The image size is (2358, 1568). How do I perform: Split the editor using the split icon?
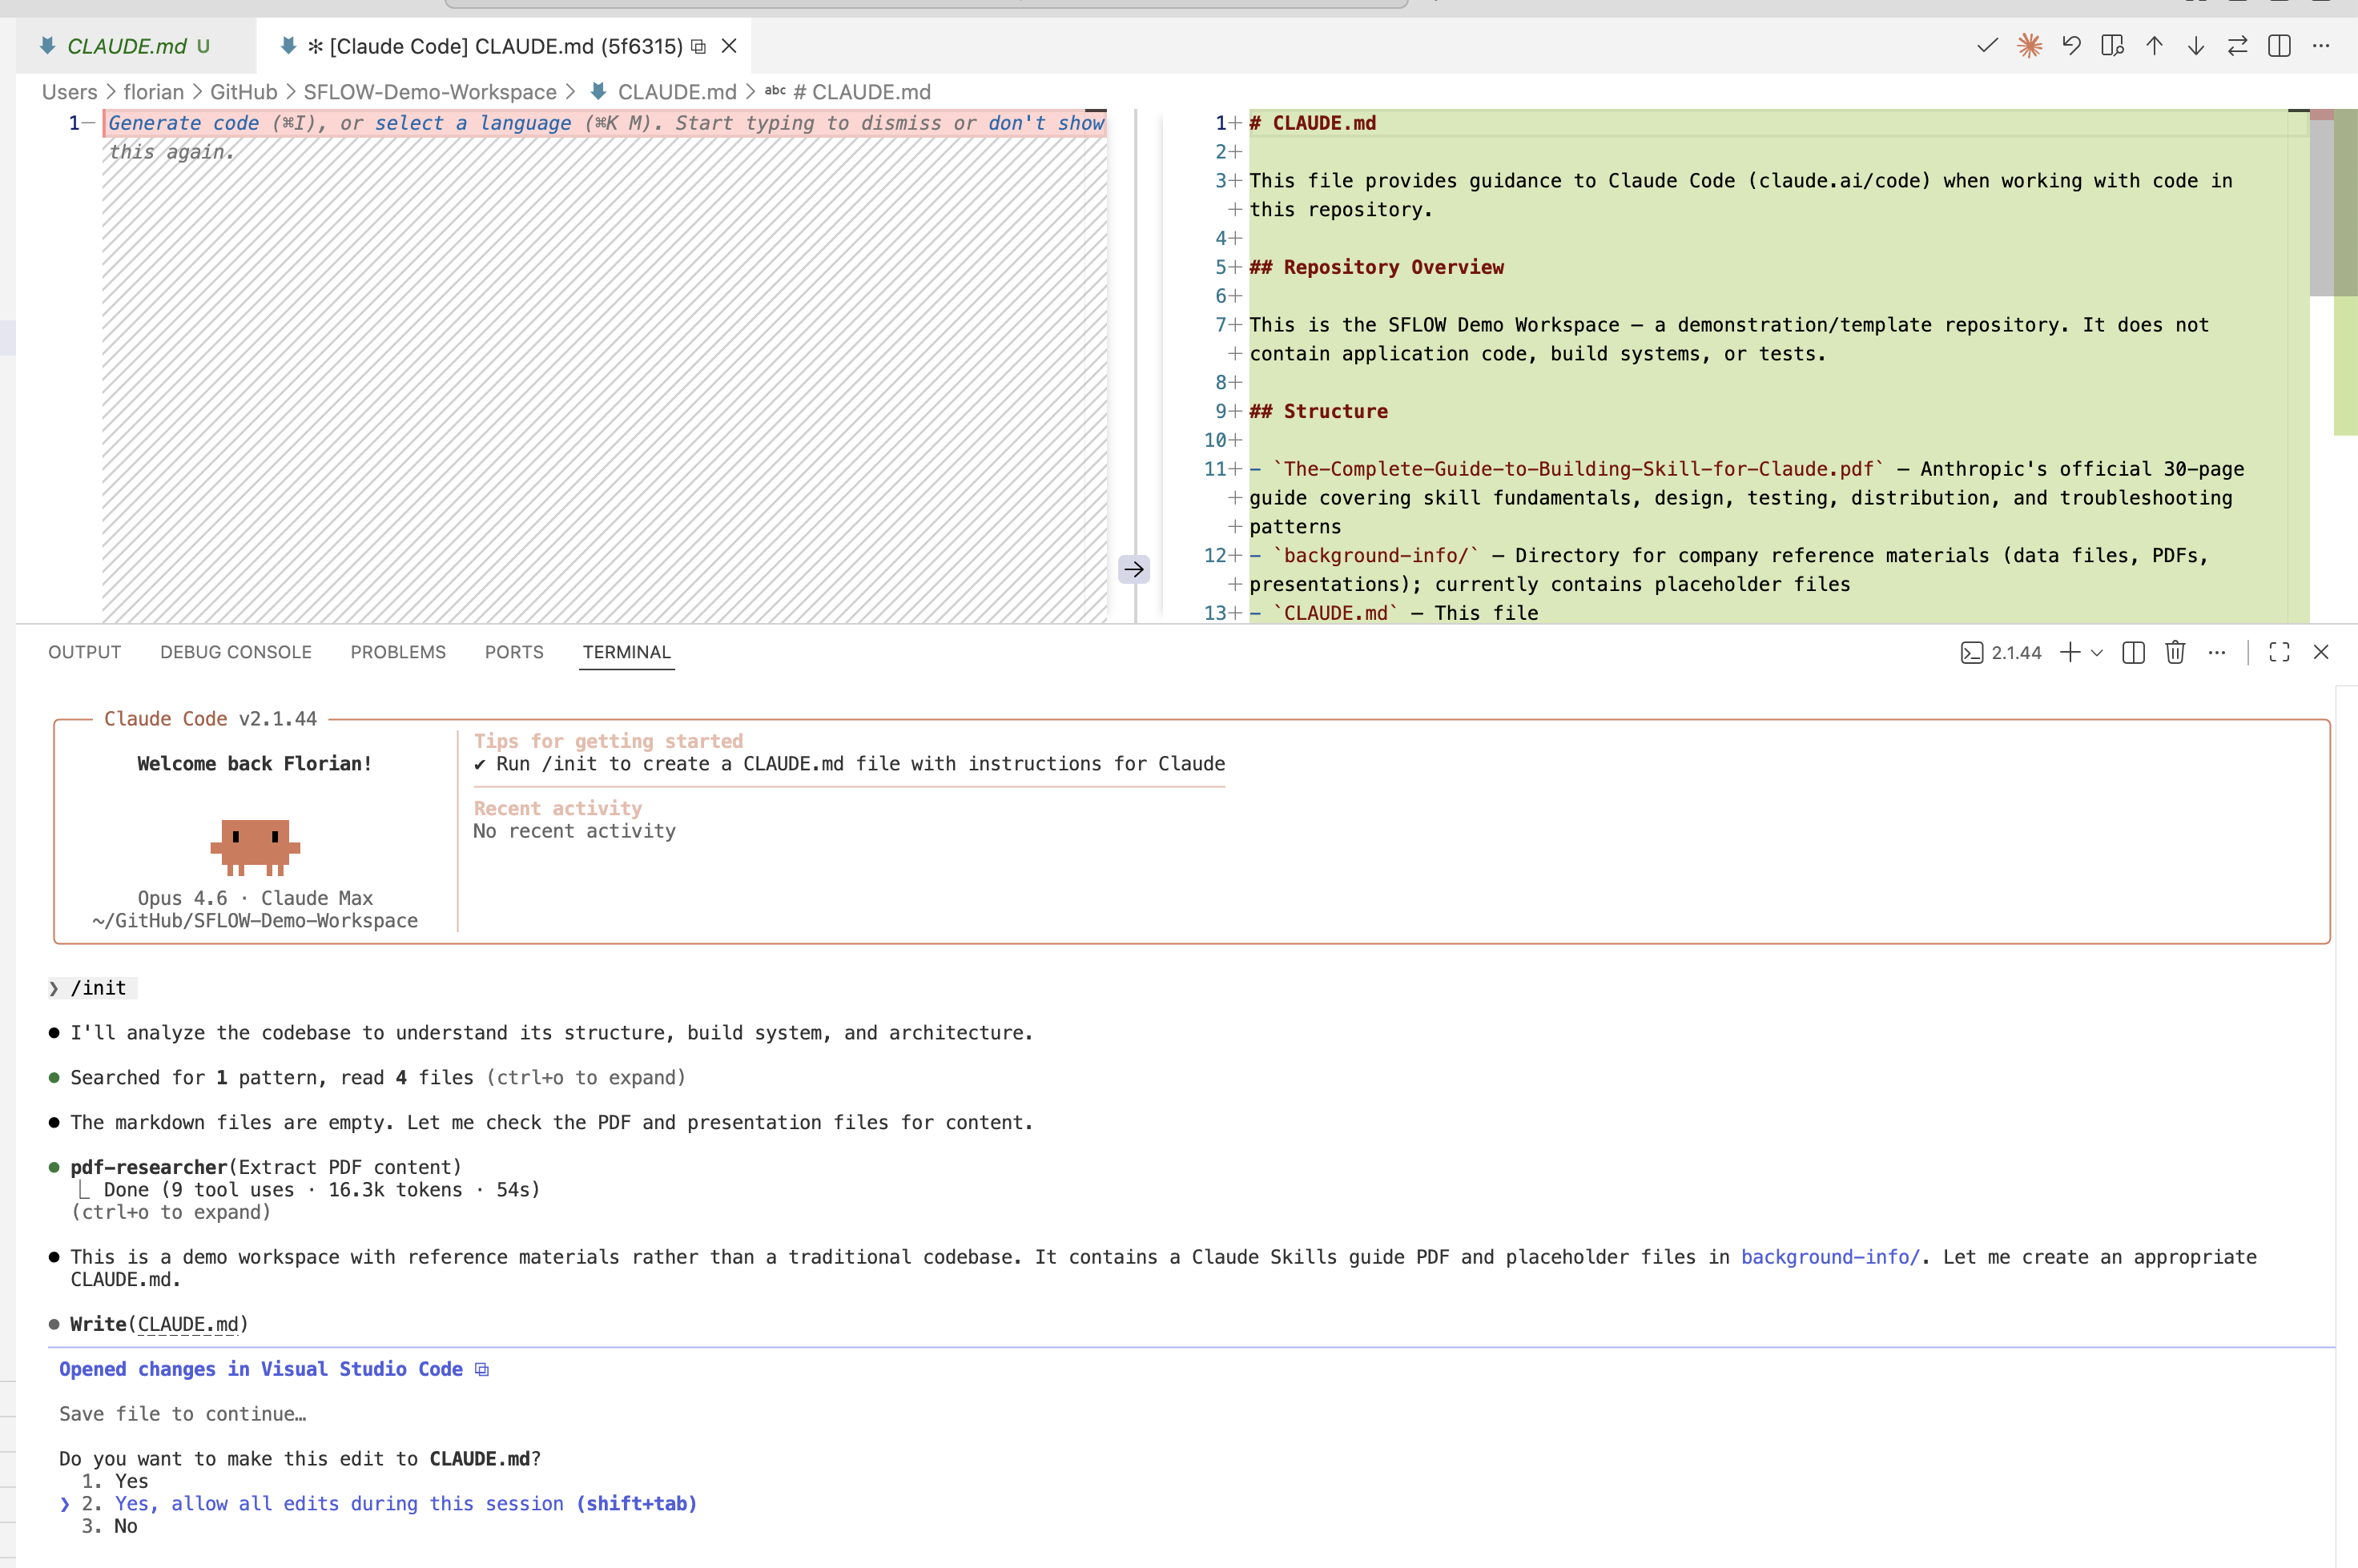[2280, 45]
